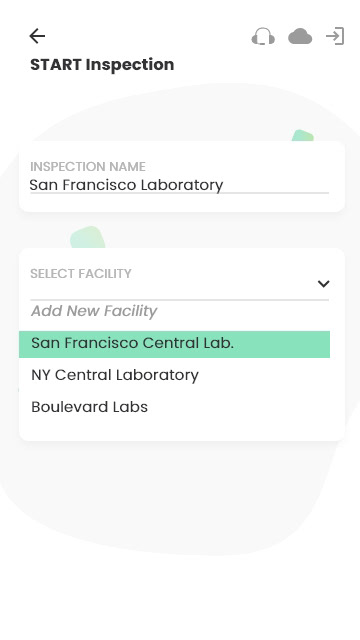Click the INSPECTION NAME label
360x640 pixels.
point(88,167)
